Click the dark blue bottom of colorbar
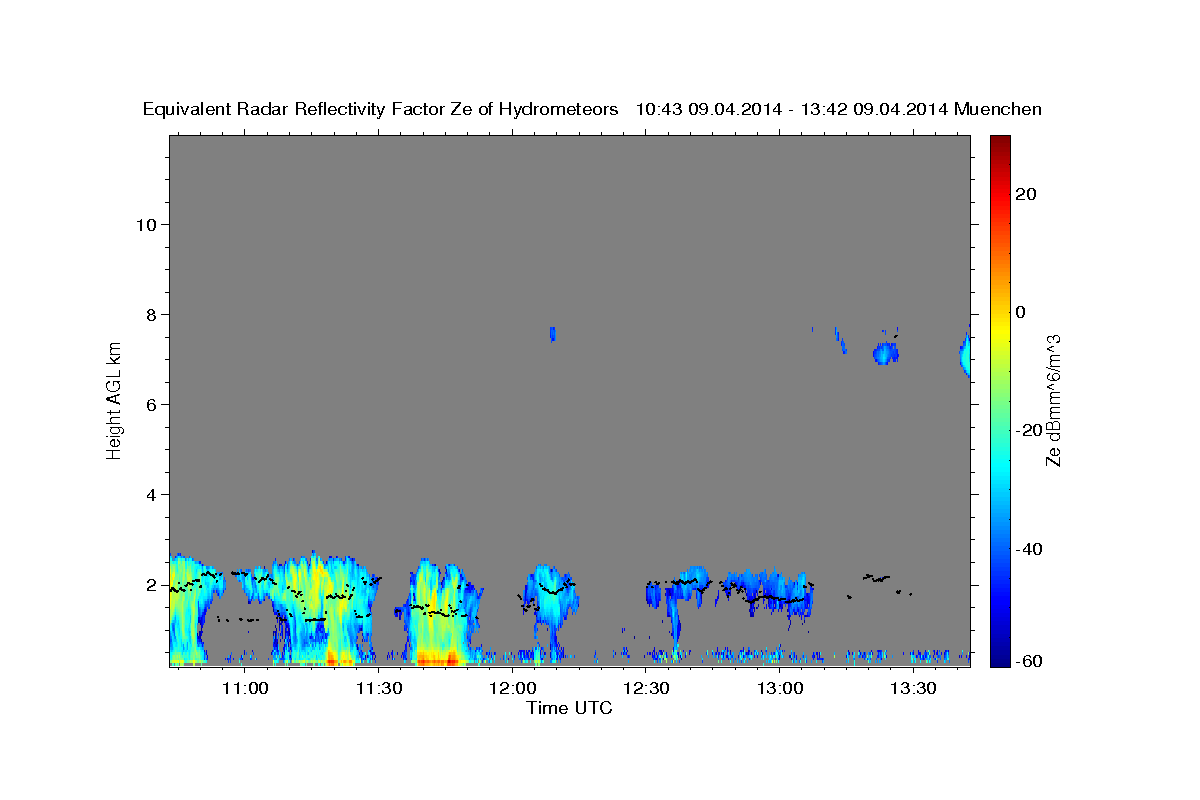 pyautogui.click(x=999, y=658)
